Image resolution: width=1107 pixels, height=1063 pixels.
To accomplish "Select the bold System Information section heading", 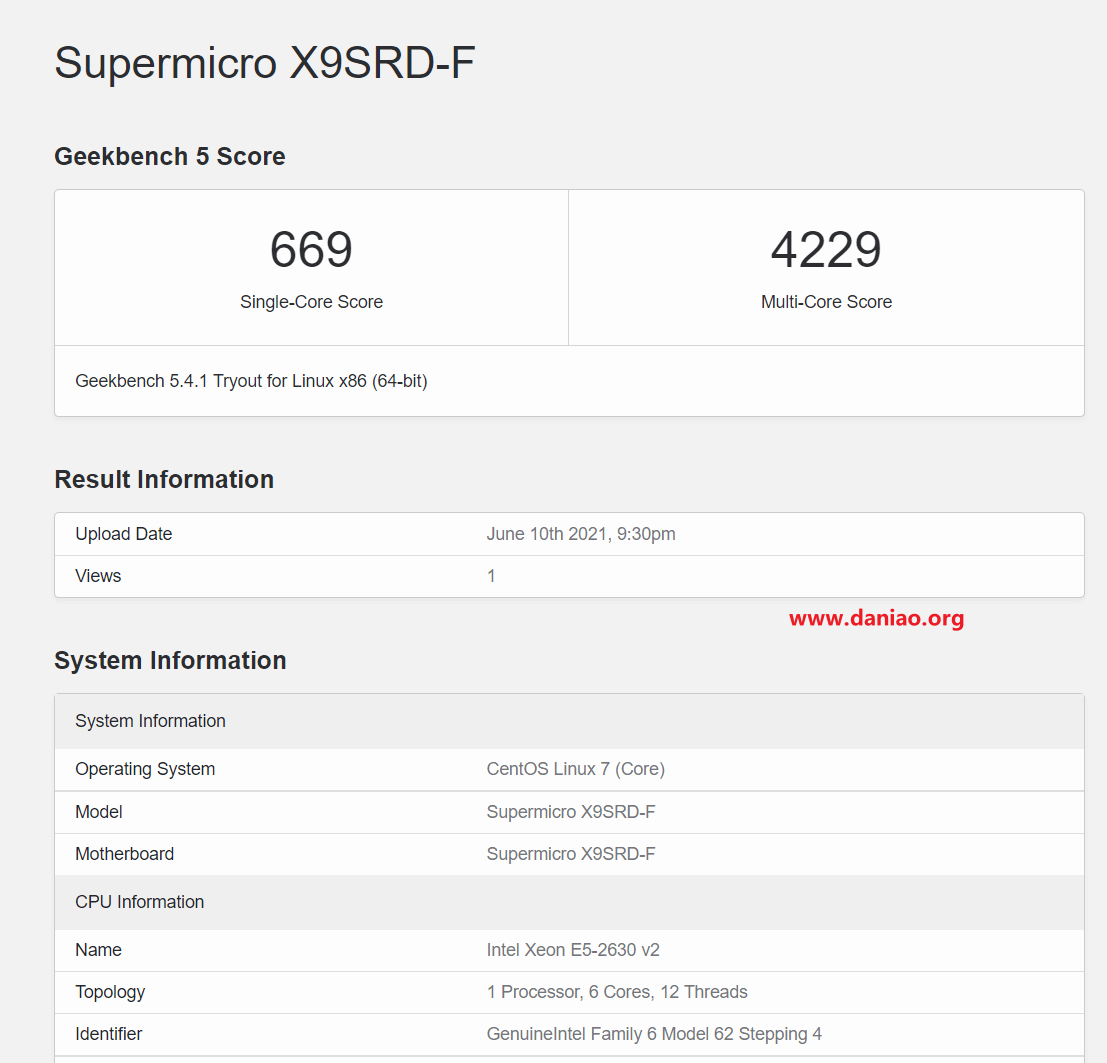I will click(x=170, y=661).
